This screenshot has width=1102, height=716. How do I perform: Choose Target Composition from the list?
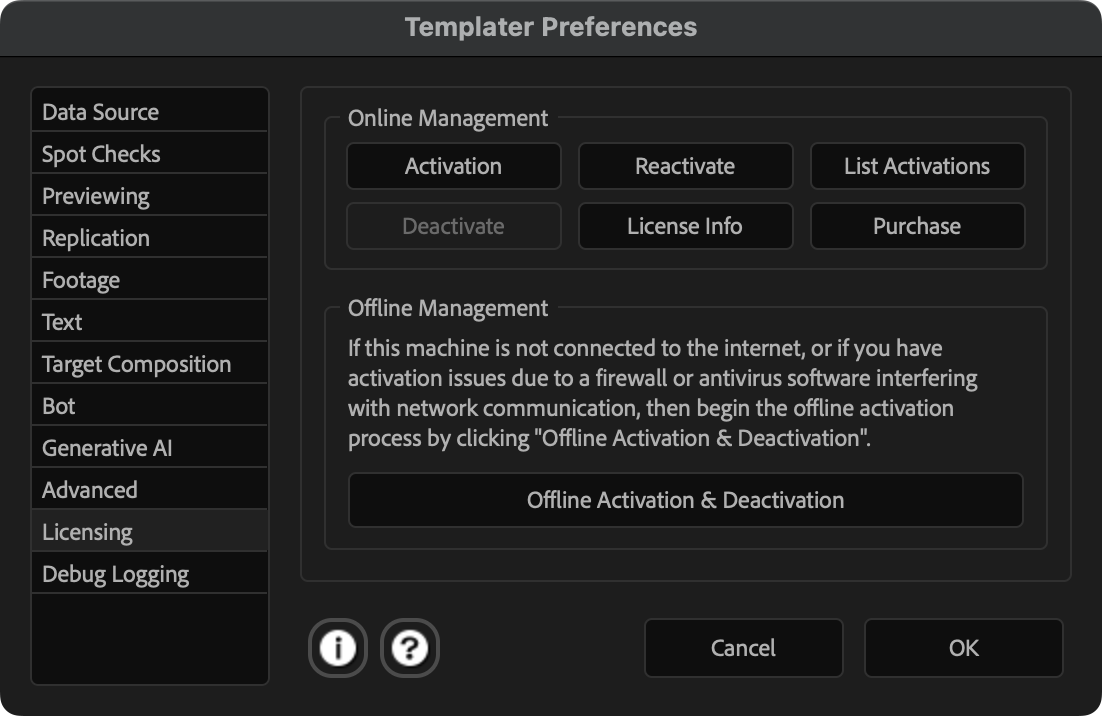pos(149,364)
